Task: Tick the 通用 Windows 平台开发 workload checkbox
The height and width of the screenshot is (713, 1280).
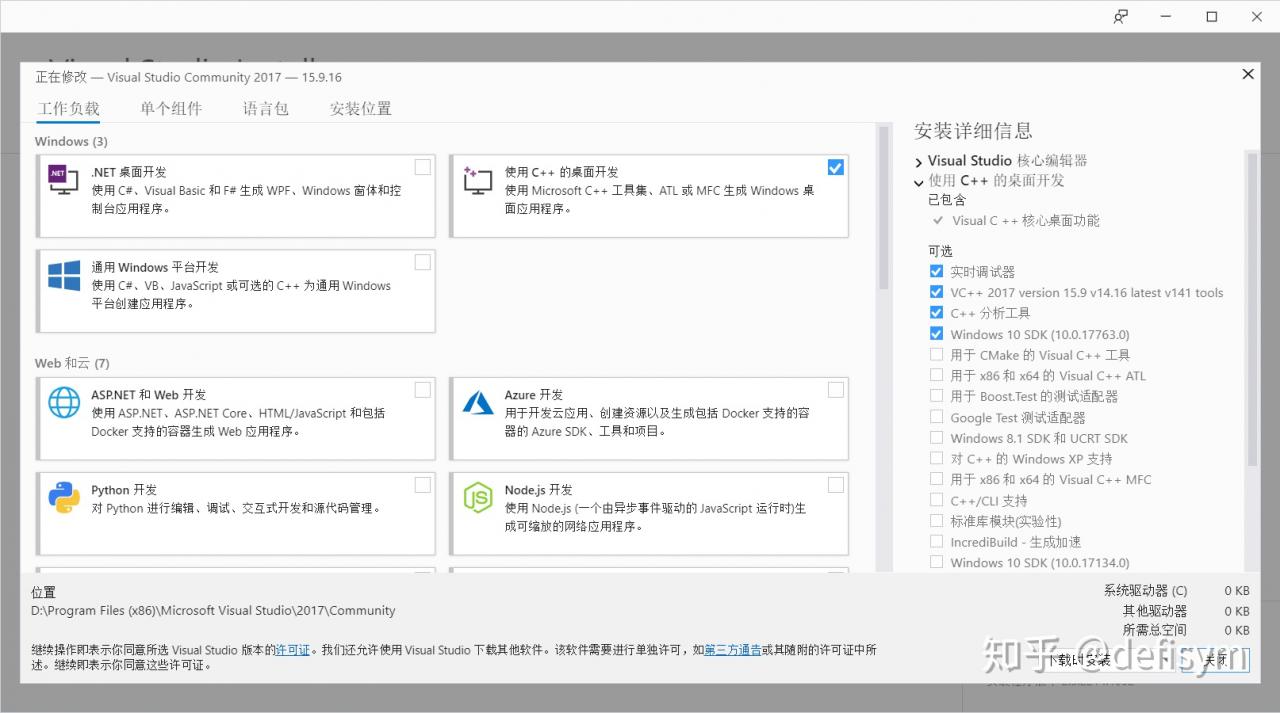Action: coord(423,262)
